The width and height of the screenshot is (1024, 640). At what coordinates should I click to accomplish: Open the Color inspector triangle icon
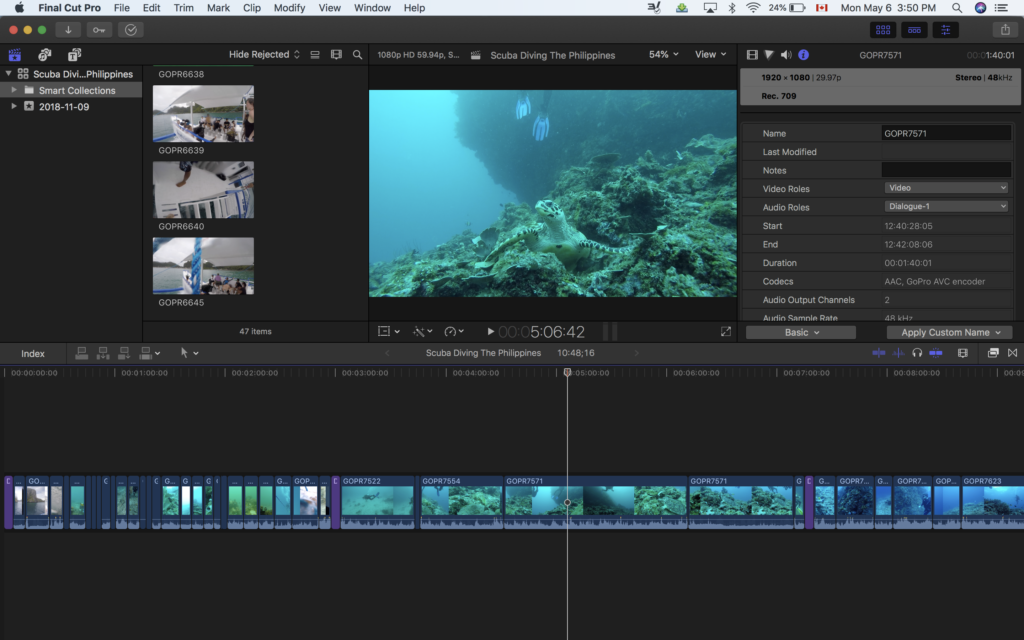coord(769,55)
